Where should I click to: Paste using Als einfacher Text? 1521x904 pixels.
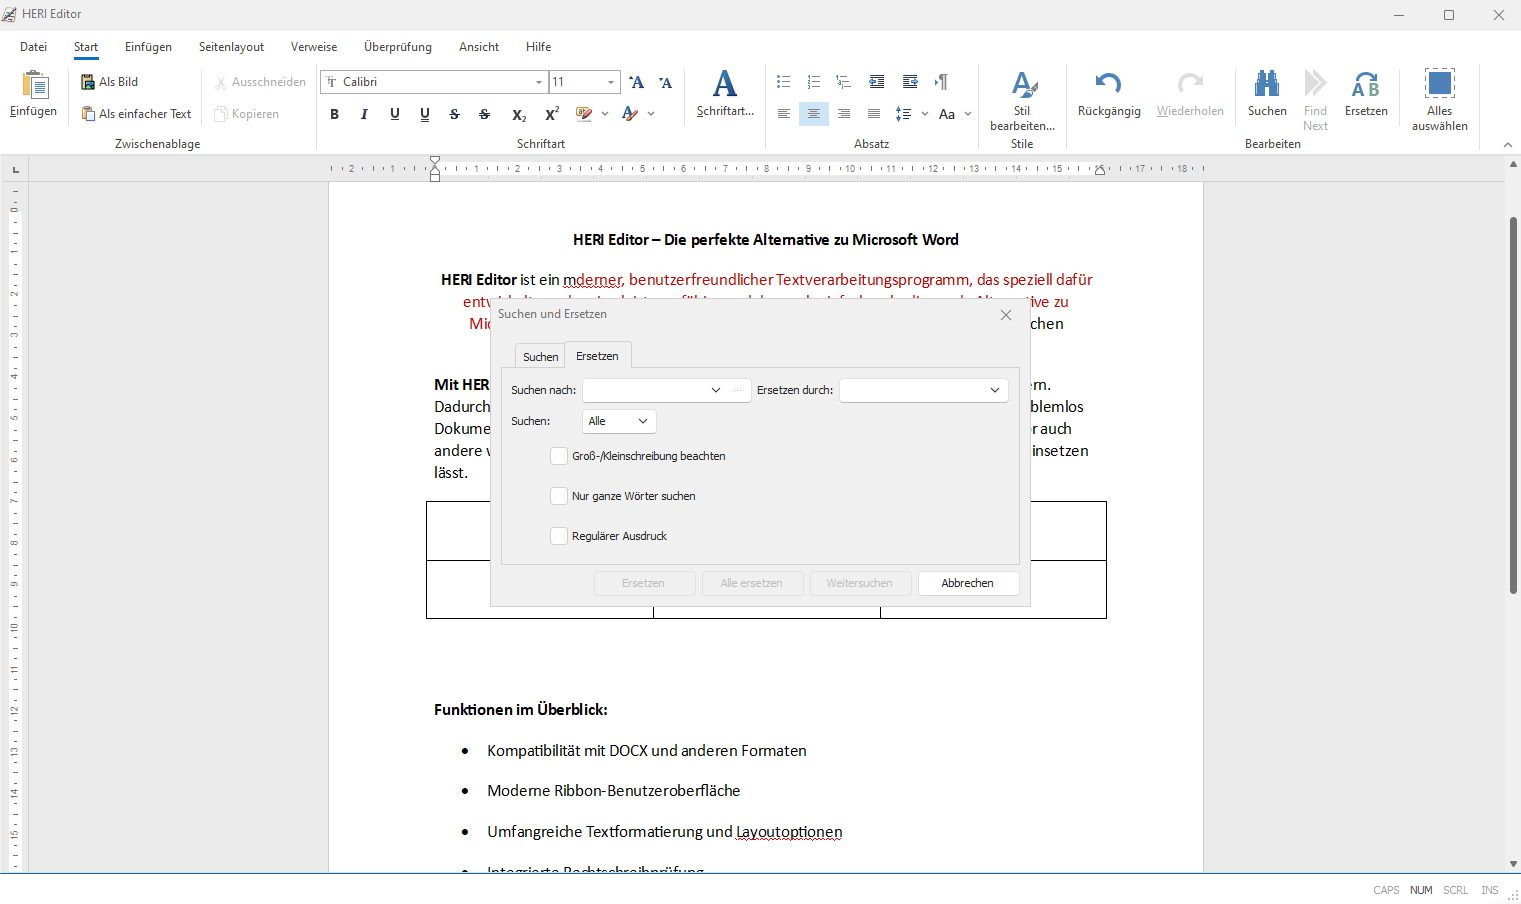(137, 114)
